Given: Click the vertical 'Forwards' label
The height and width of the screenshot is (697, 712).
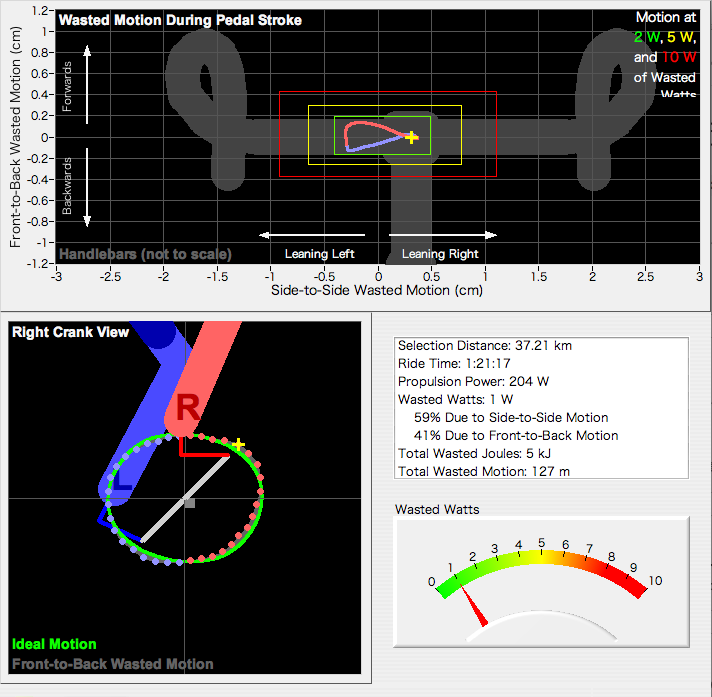Looking at the screenshot, I should click(x=67, y=86).
